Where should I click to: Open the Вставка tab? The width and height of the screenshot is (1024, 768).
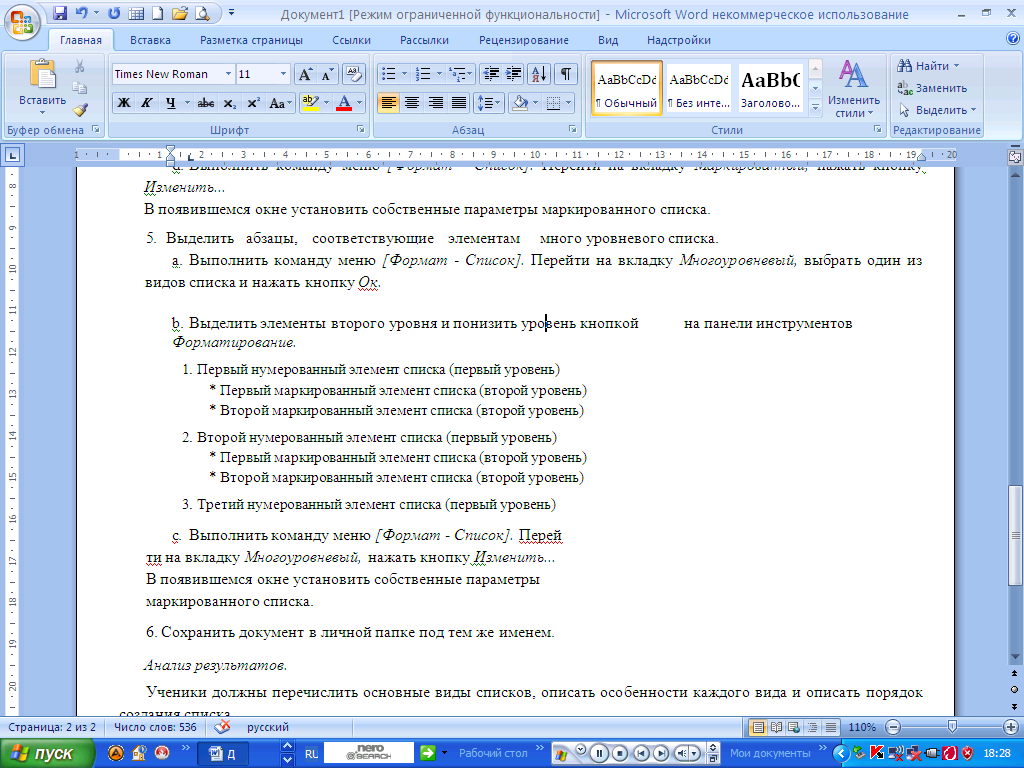point(150,40)
